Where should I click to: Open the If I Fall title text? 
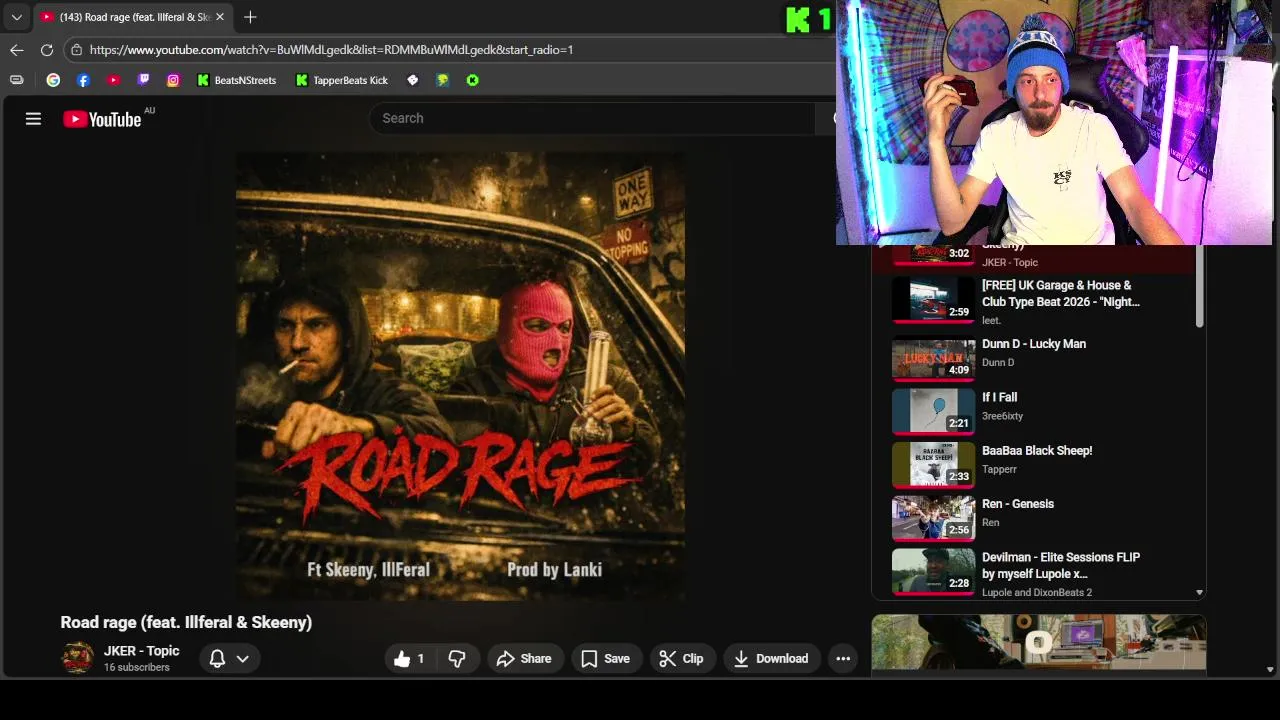pyautogui.click(x=999, y=397)
